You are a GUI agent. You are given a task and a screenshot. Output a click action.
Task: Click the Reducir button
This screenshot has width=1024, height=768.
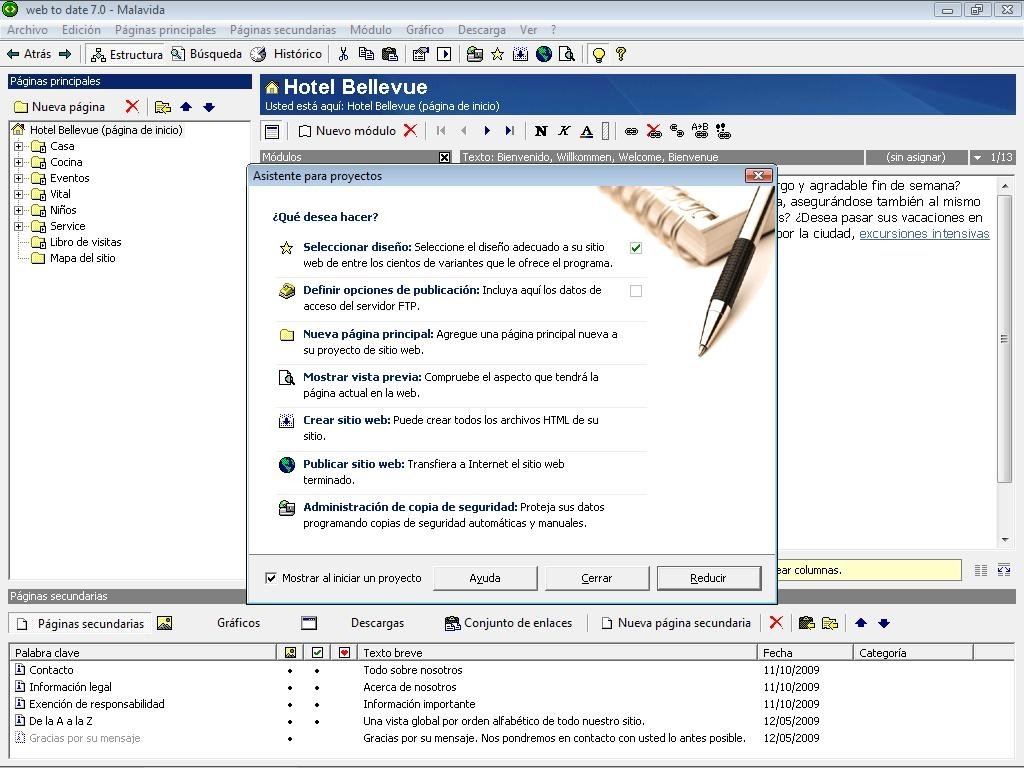pos(709,578)
